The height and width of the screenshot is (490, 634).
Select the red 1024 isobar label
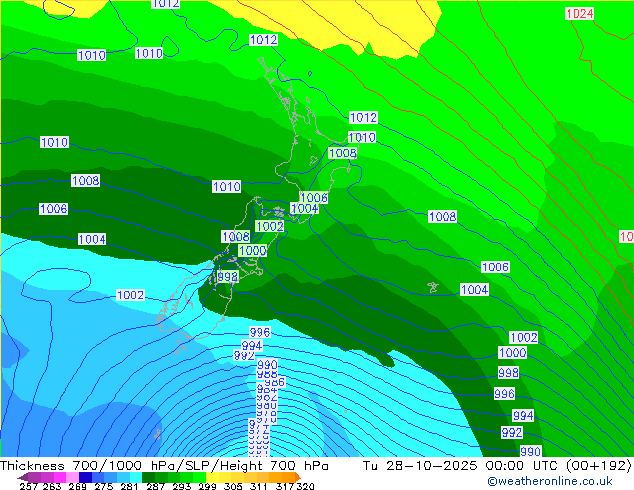coord(579,14)
